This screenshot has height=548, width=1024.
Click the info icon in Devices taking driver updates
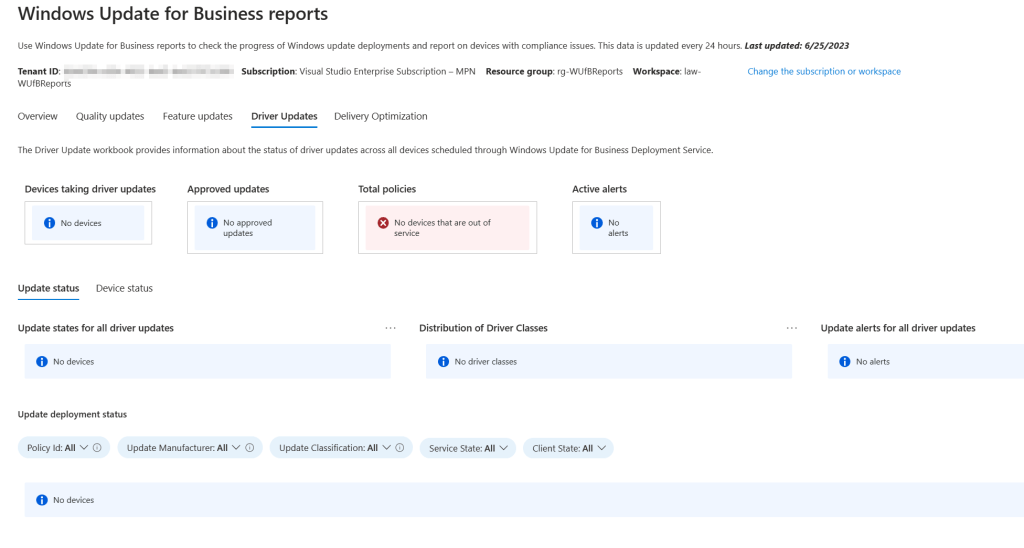point(48,223)
